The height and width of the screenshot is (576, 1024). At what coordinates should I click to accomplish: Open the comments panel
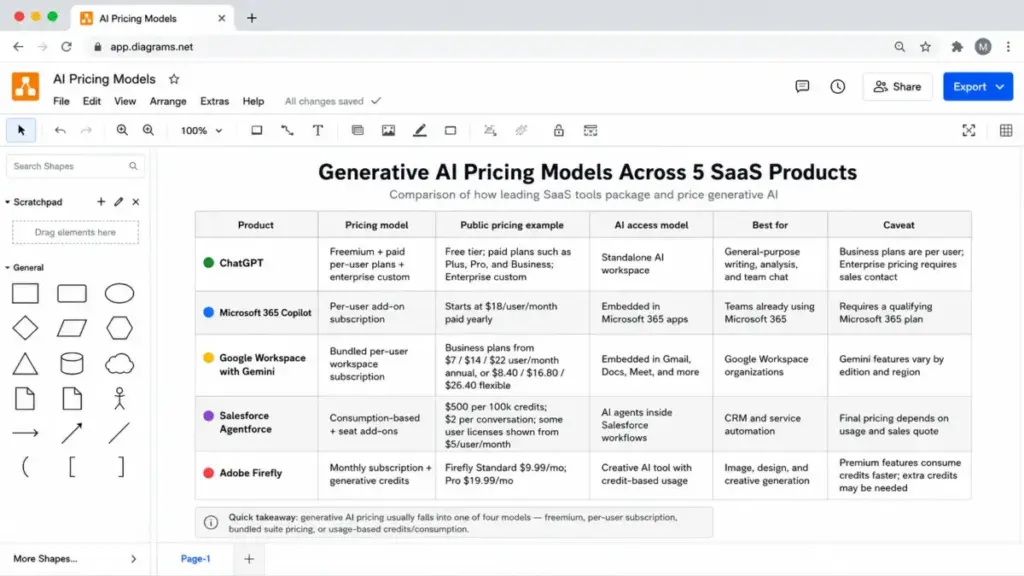(x=802, y=87)
